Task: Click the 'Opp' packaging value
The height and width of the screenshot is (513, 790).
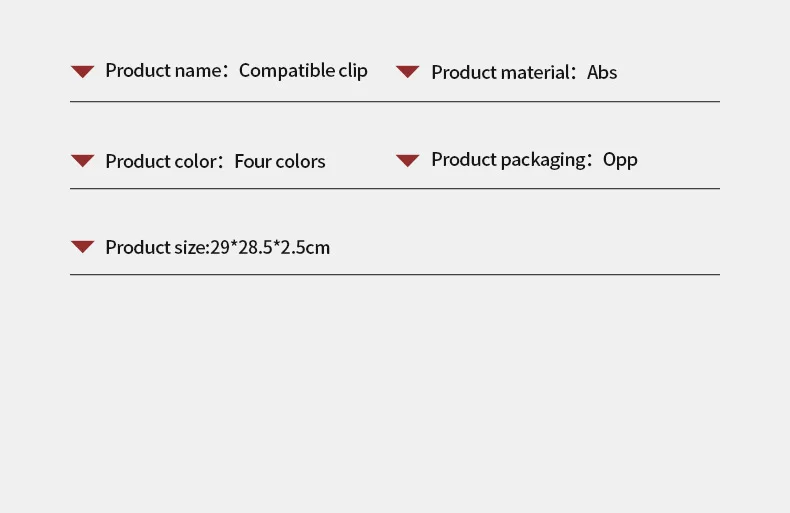Action: click(620, 161)
